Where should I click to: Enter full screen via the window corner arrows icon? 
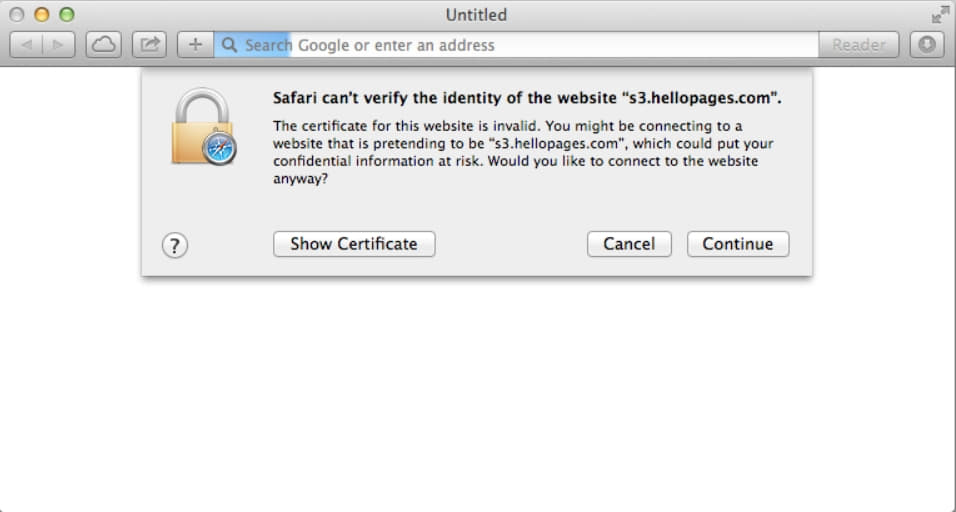coord(940,15)
